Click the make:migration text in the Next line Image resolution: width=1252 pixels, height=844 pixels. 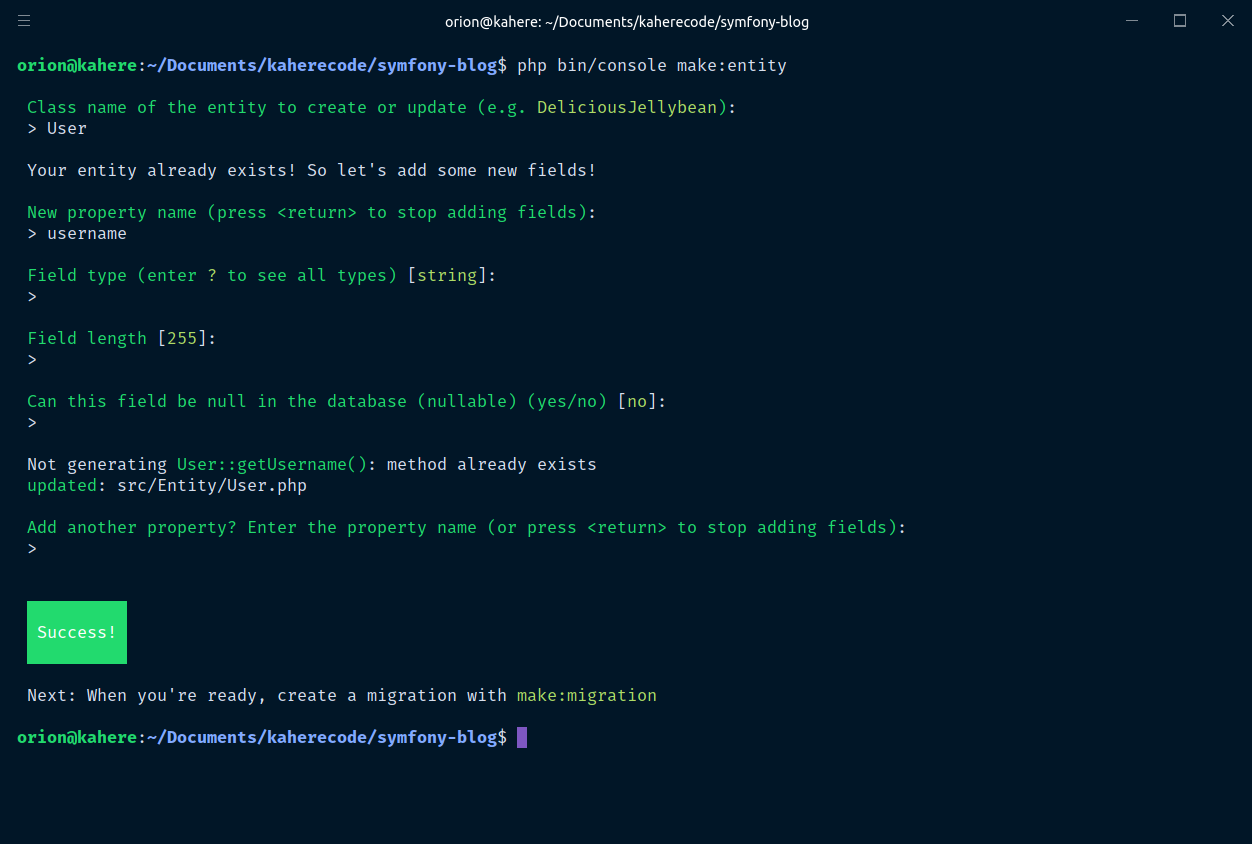(587, 695)
